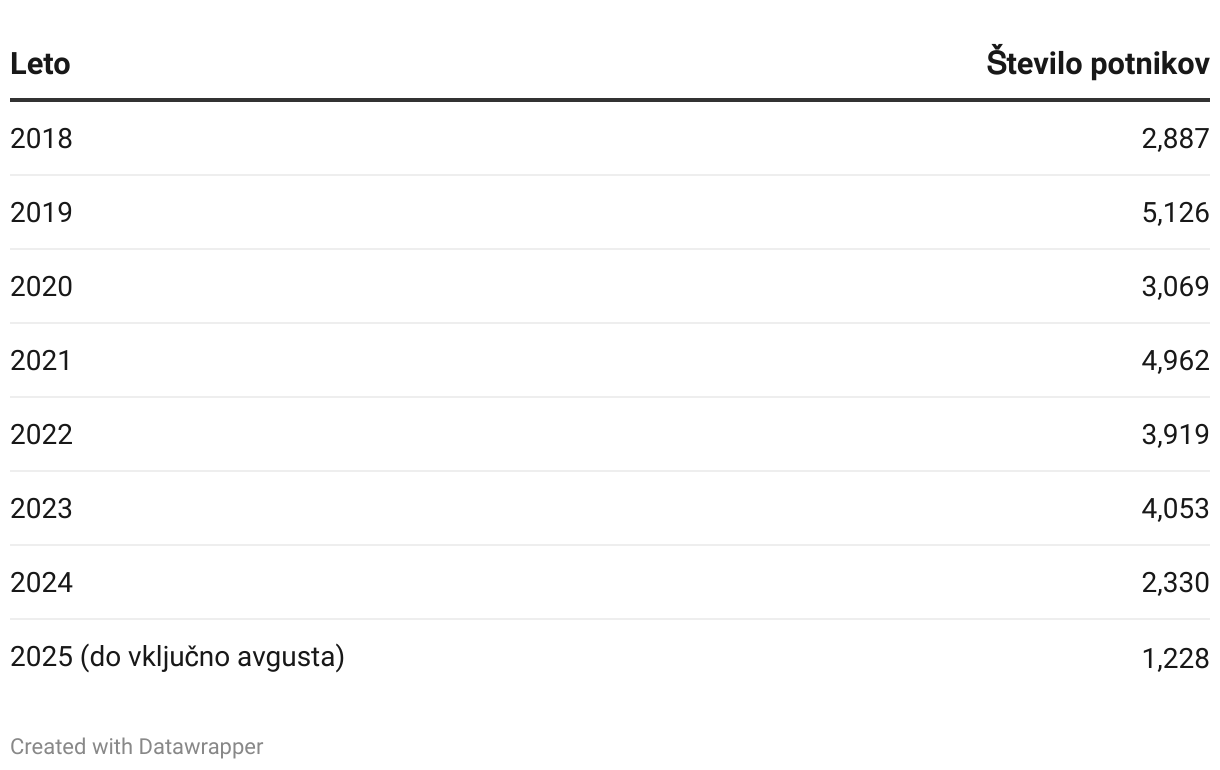The image size is (1220, 770).
Task: Select the 2019 year cell
Action: click(x=41, y=212)
